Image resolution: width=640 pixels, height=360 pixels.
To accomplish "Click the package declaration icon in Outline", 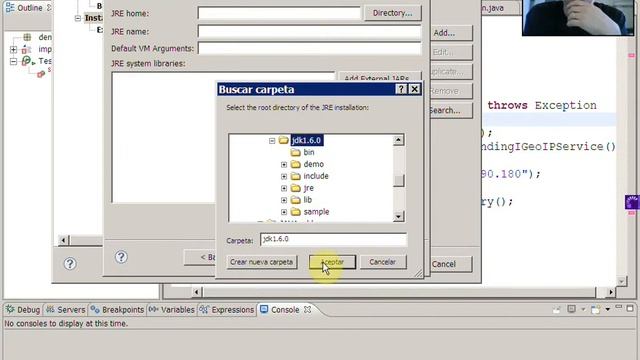I will pyautogui.click(x=27, y=37).
